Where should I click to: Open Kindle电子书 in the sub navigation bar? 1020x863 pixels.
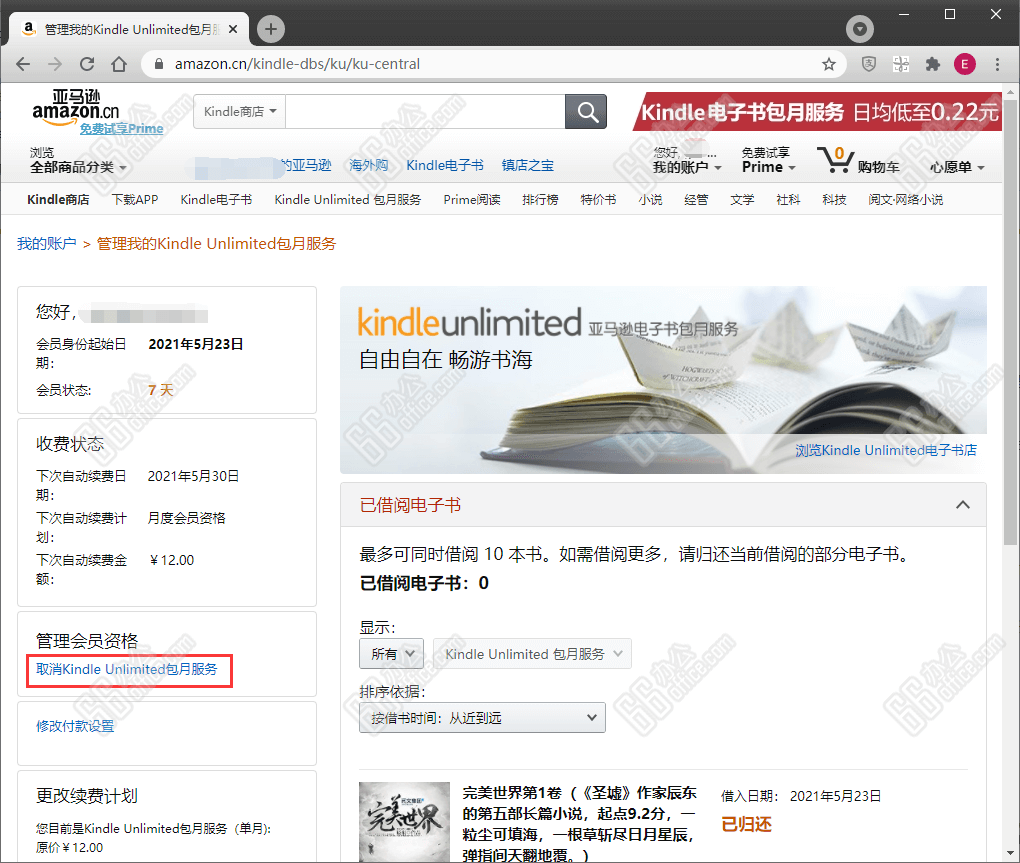click(216, 200)
